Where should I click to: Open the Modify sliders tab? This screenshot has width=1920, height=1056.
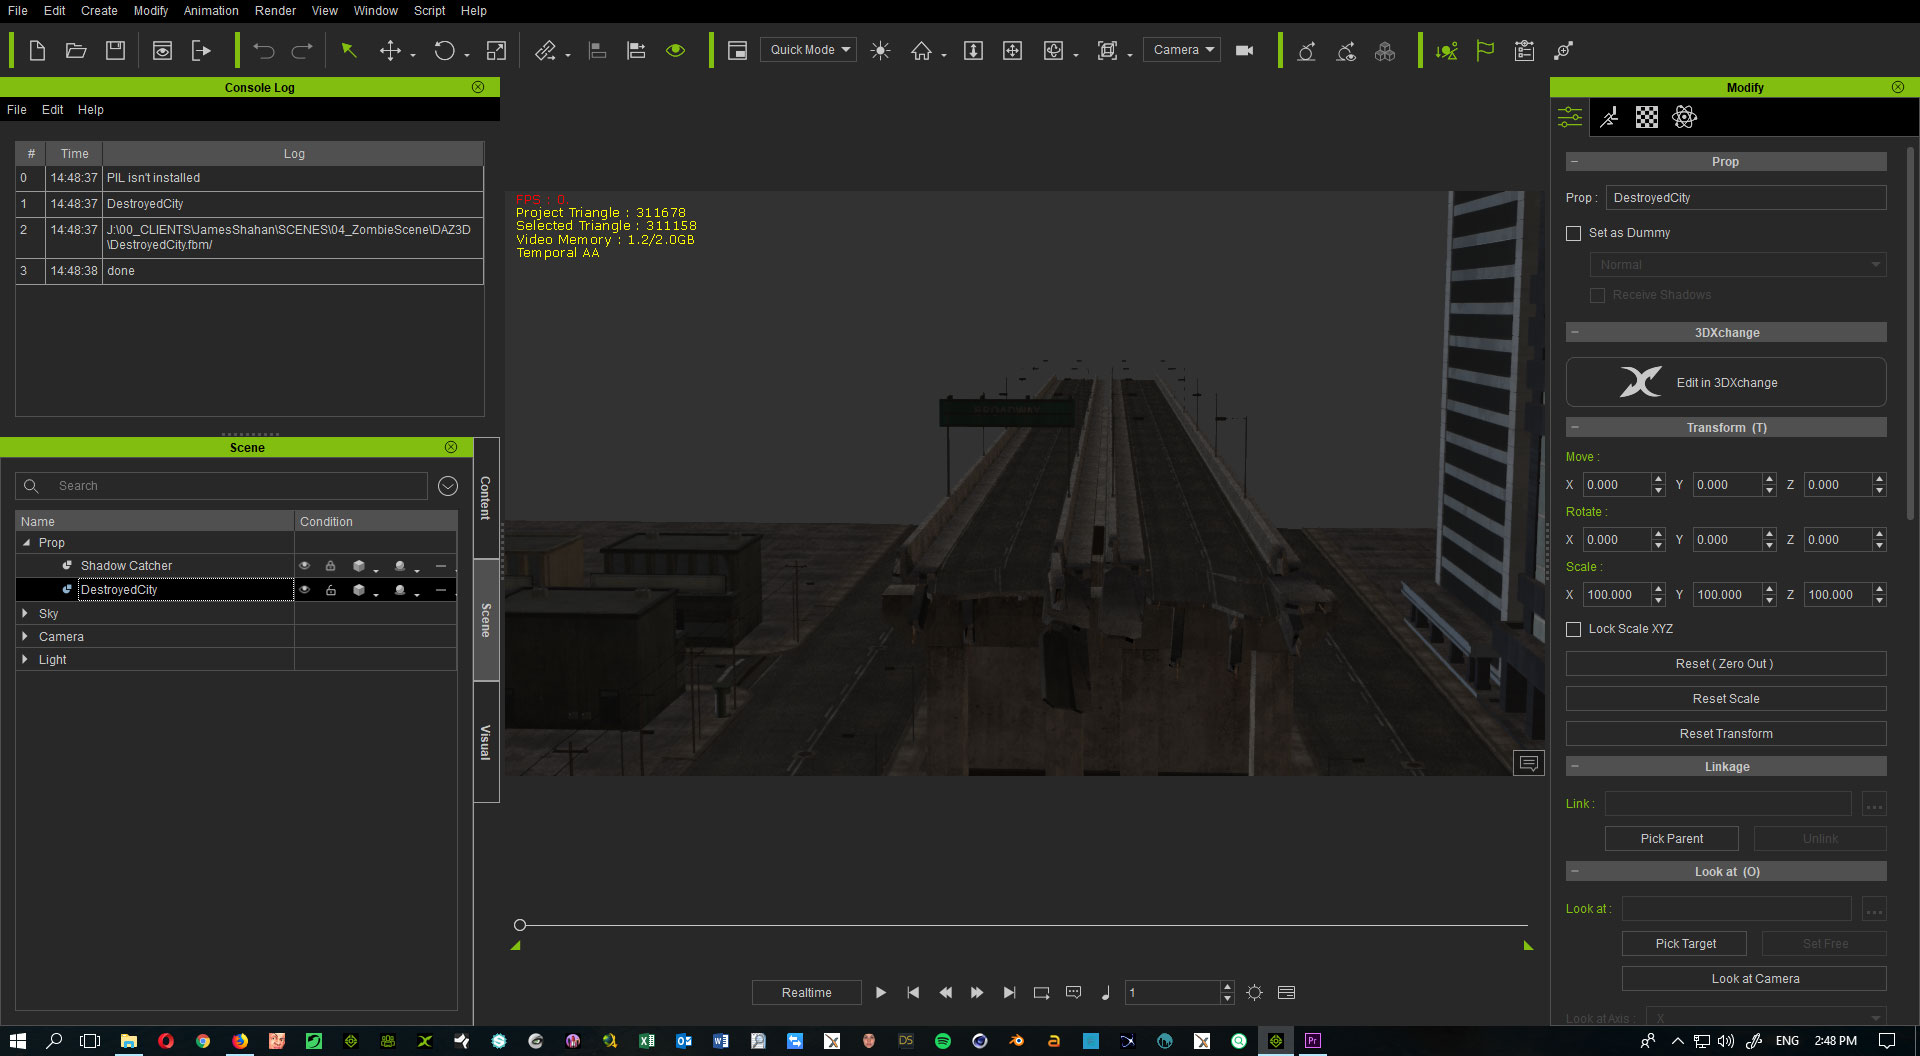click(1570, 117)
